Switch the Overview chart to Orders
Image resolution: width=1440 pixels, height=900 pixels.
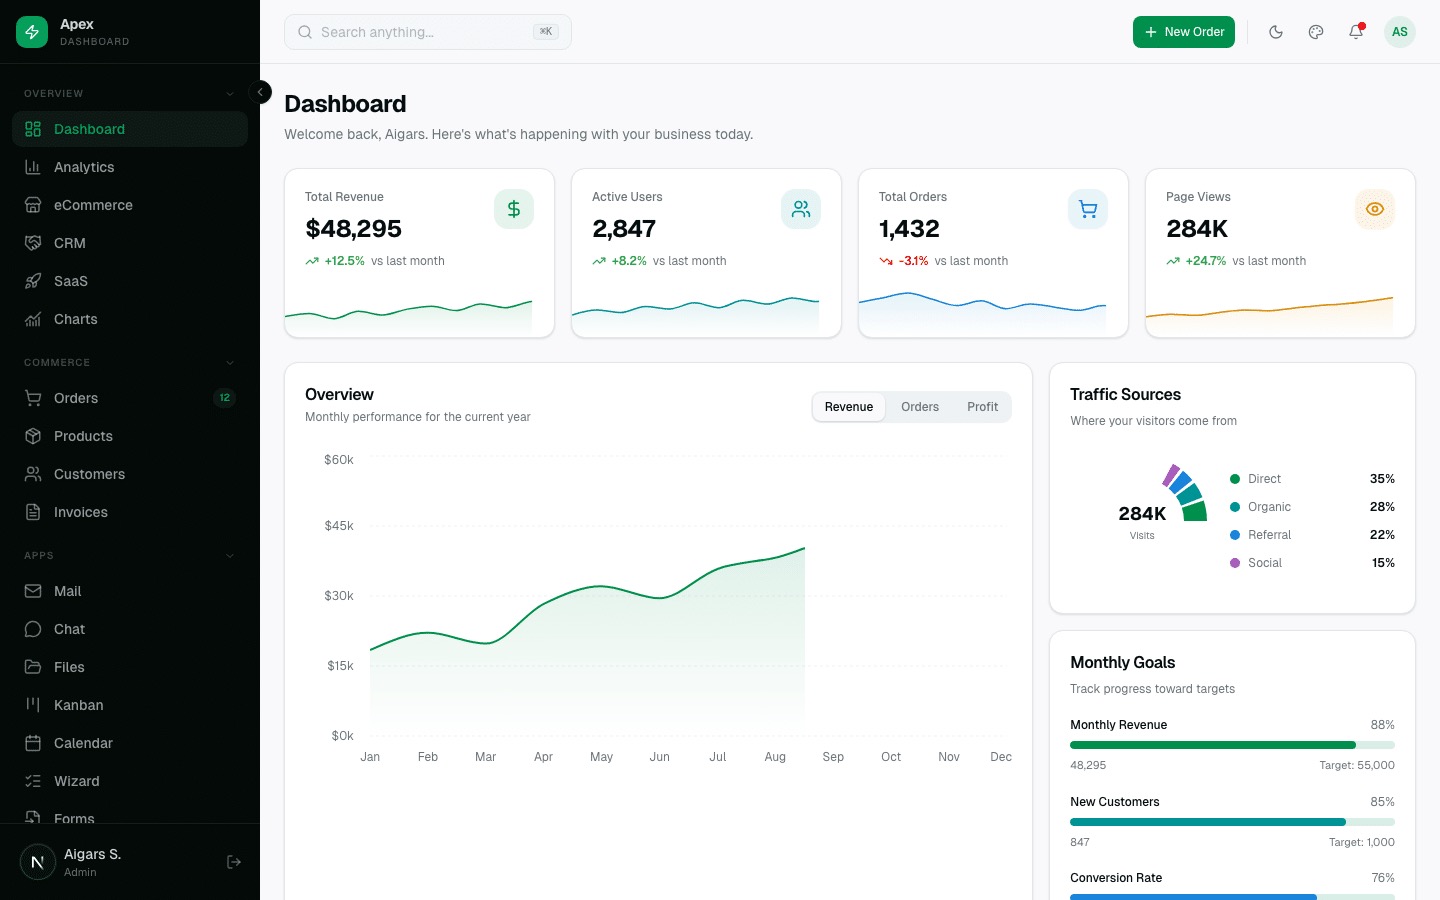[920, 407]
